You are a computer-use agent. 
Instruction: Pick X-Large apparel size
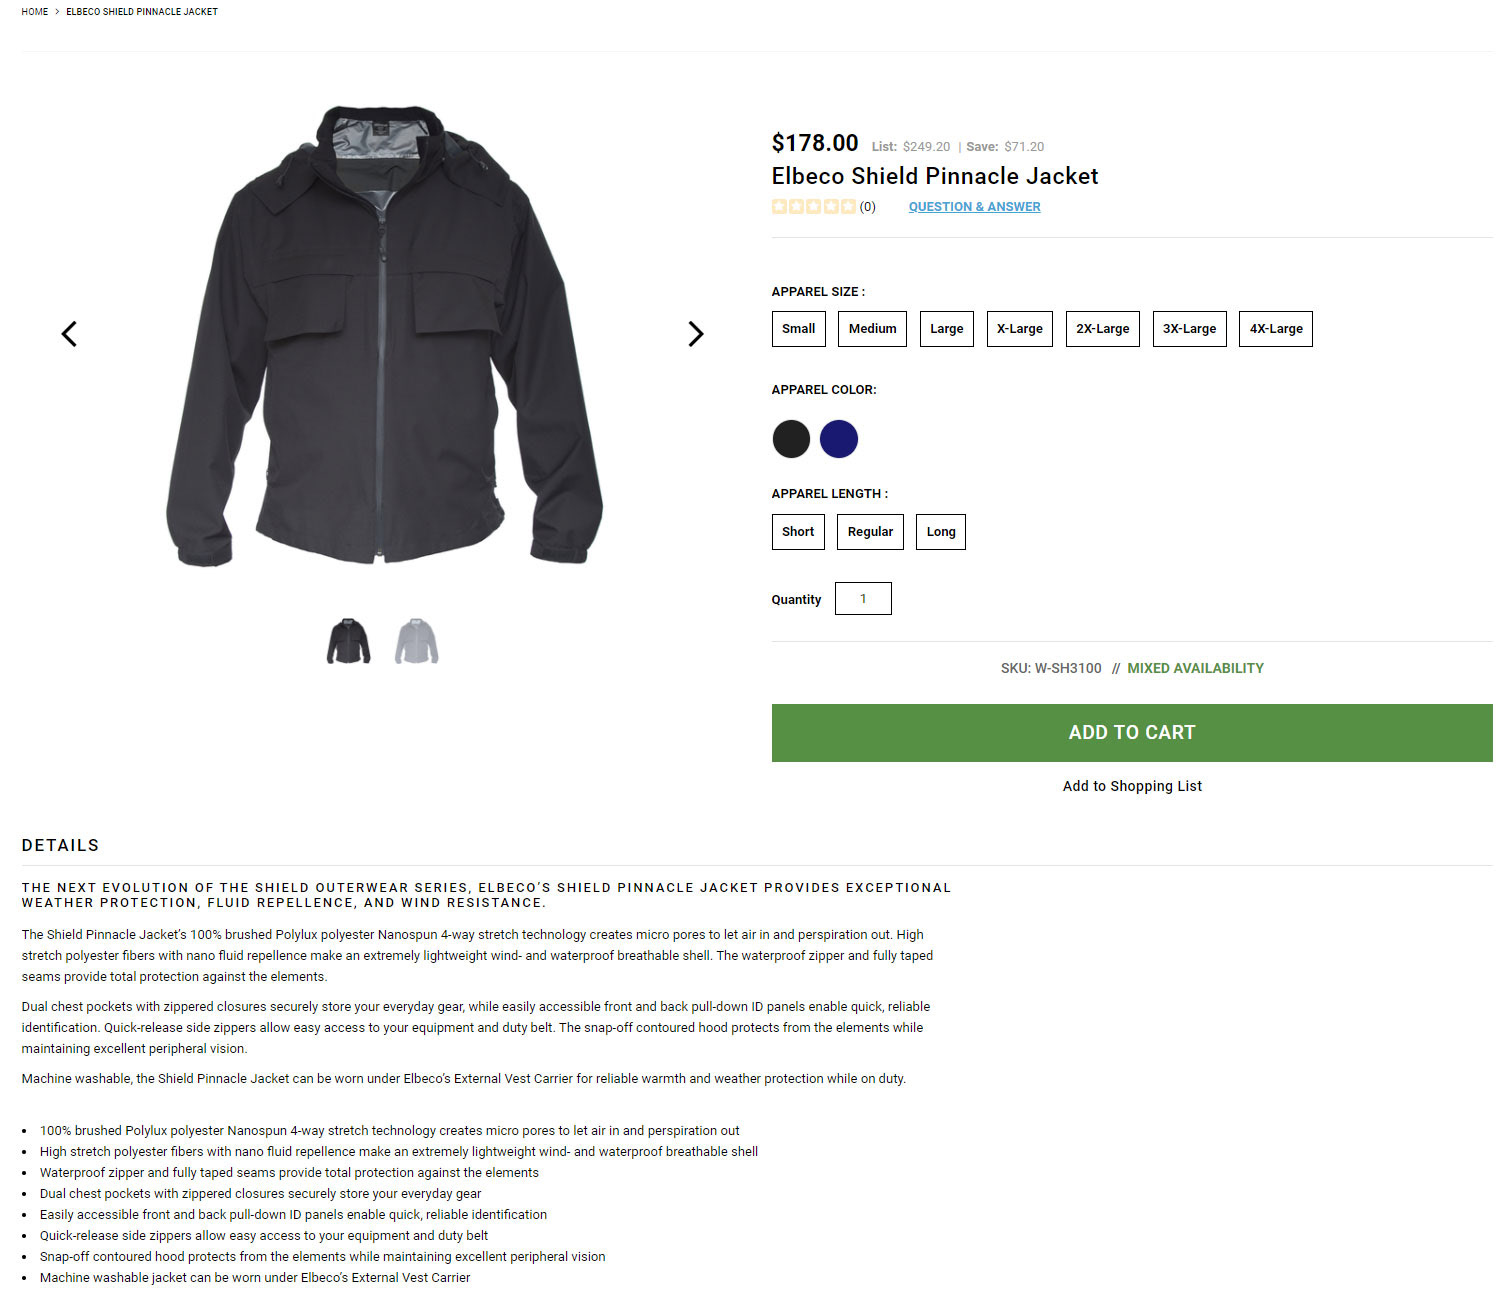1019,329
